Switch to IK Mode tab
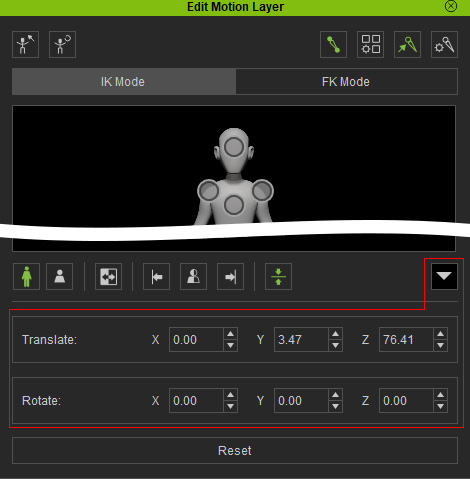The image size is (470, 479). (124, 82)
